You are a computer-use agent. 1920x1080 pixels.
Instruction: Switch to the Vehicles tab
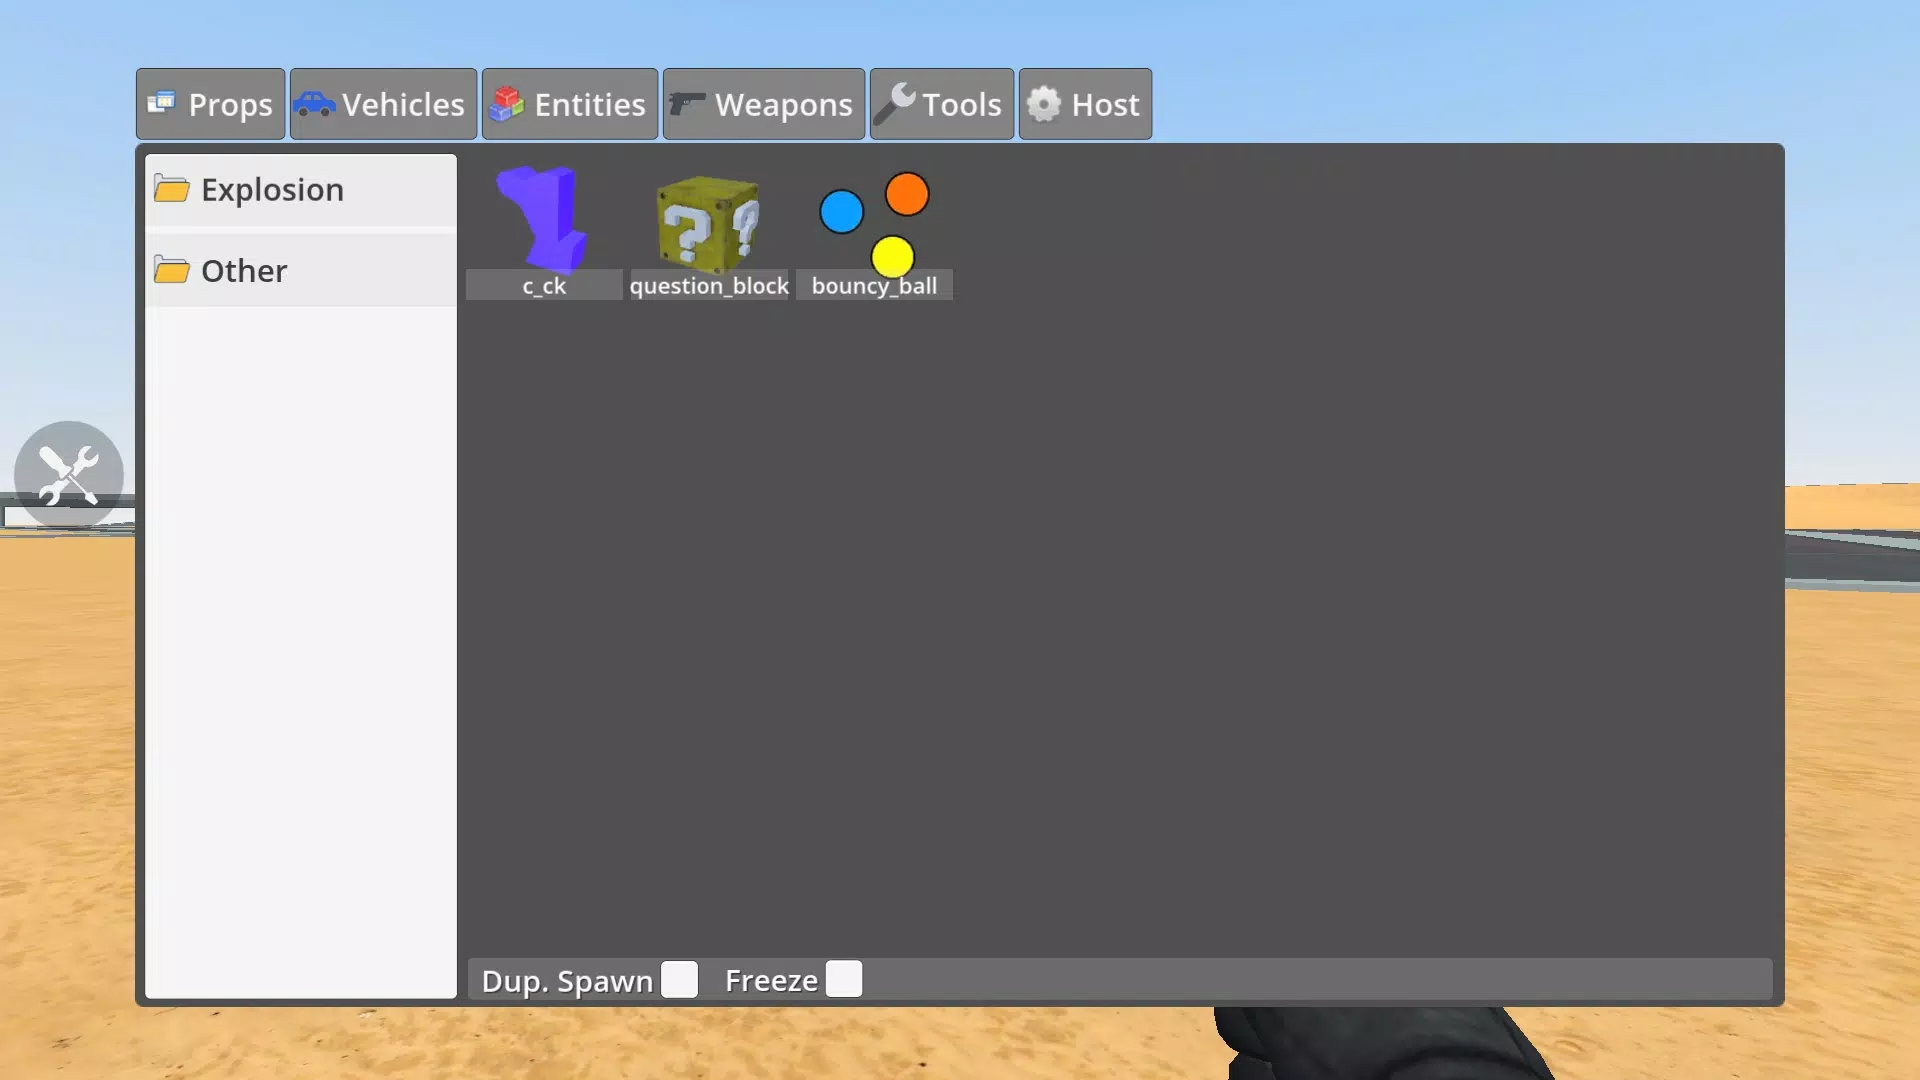(382, 104)
